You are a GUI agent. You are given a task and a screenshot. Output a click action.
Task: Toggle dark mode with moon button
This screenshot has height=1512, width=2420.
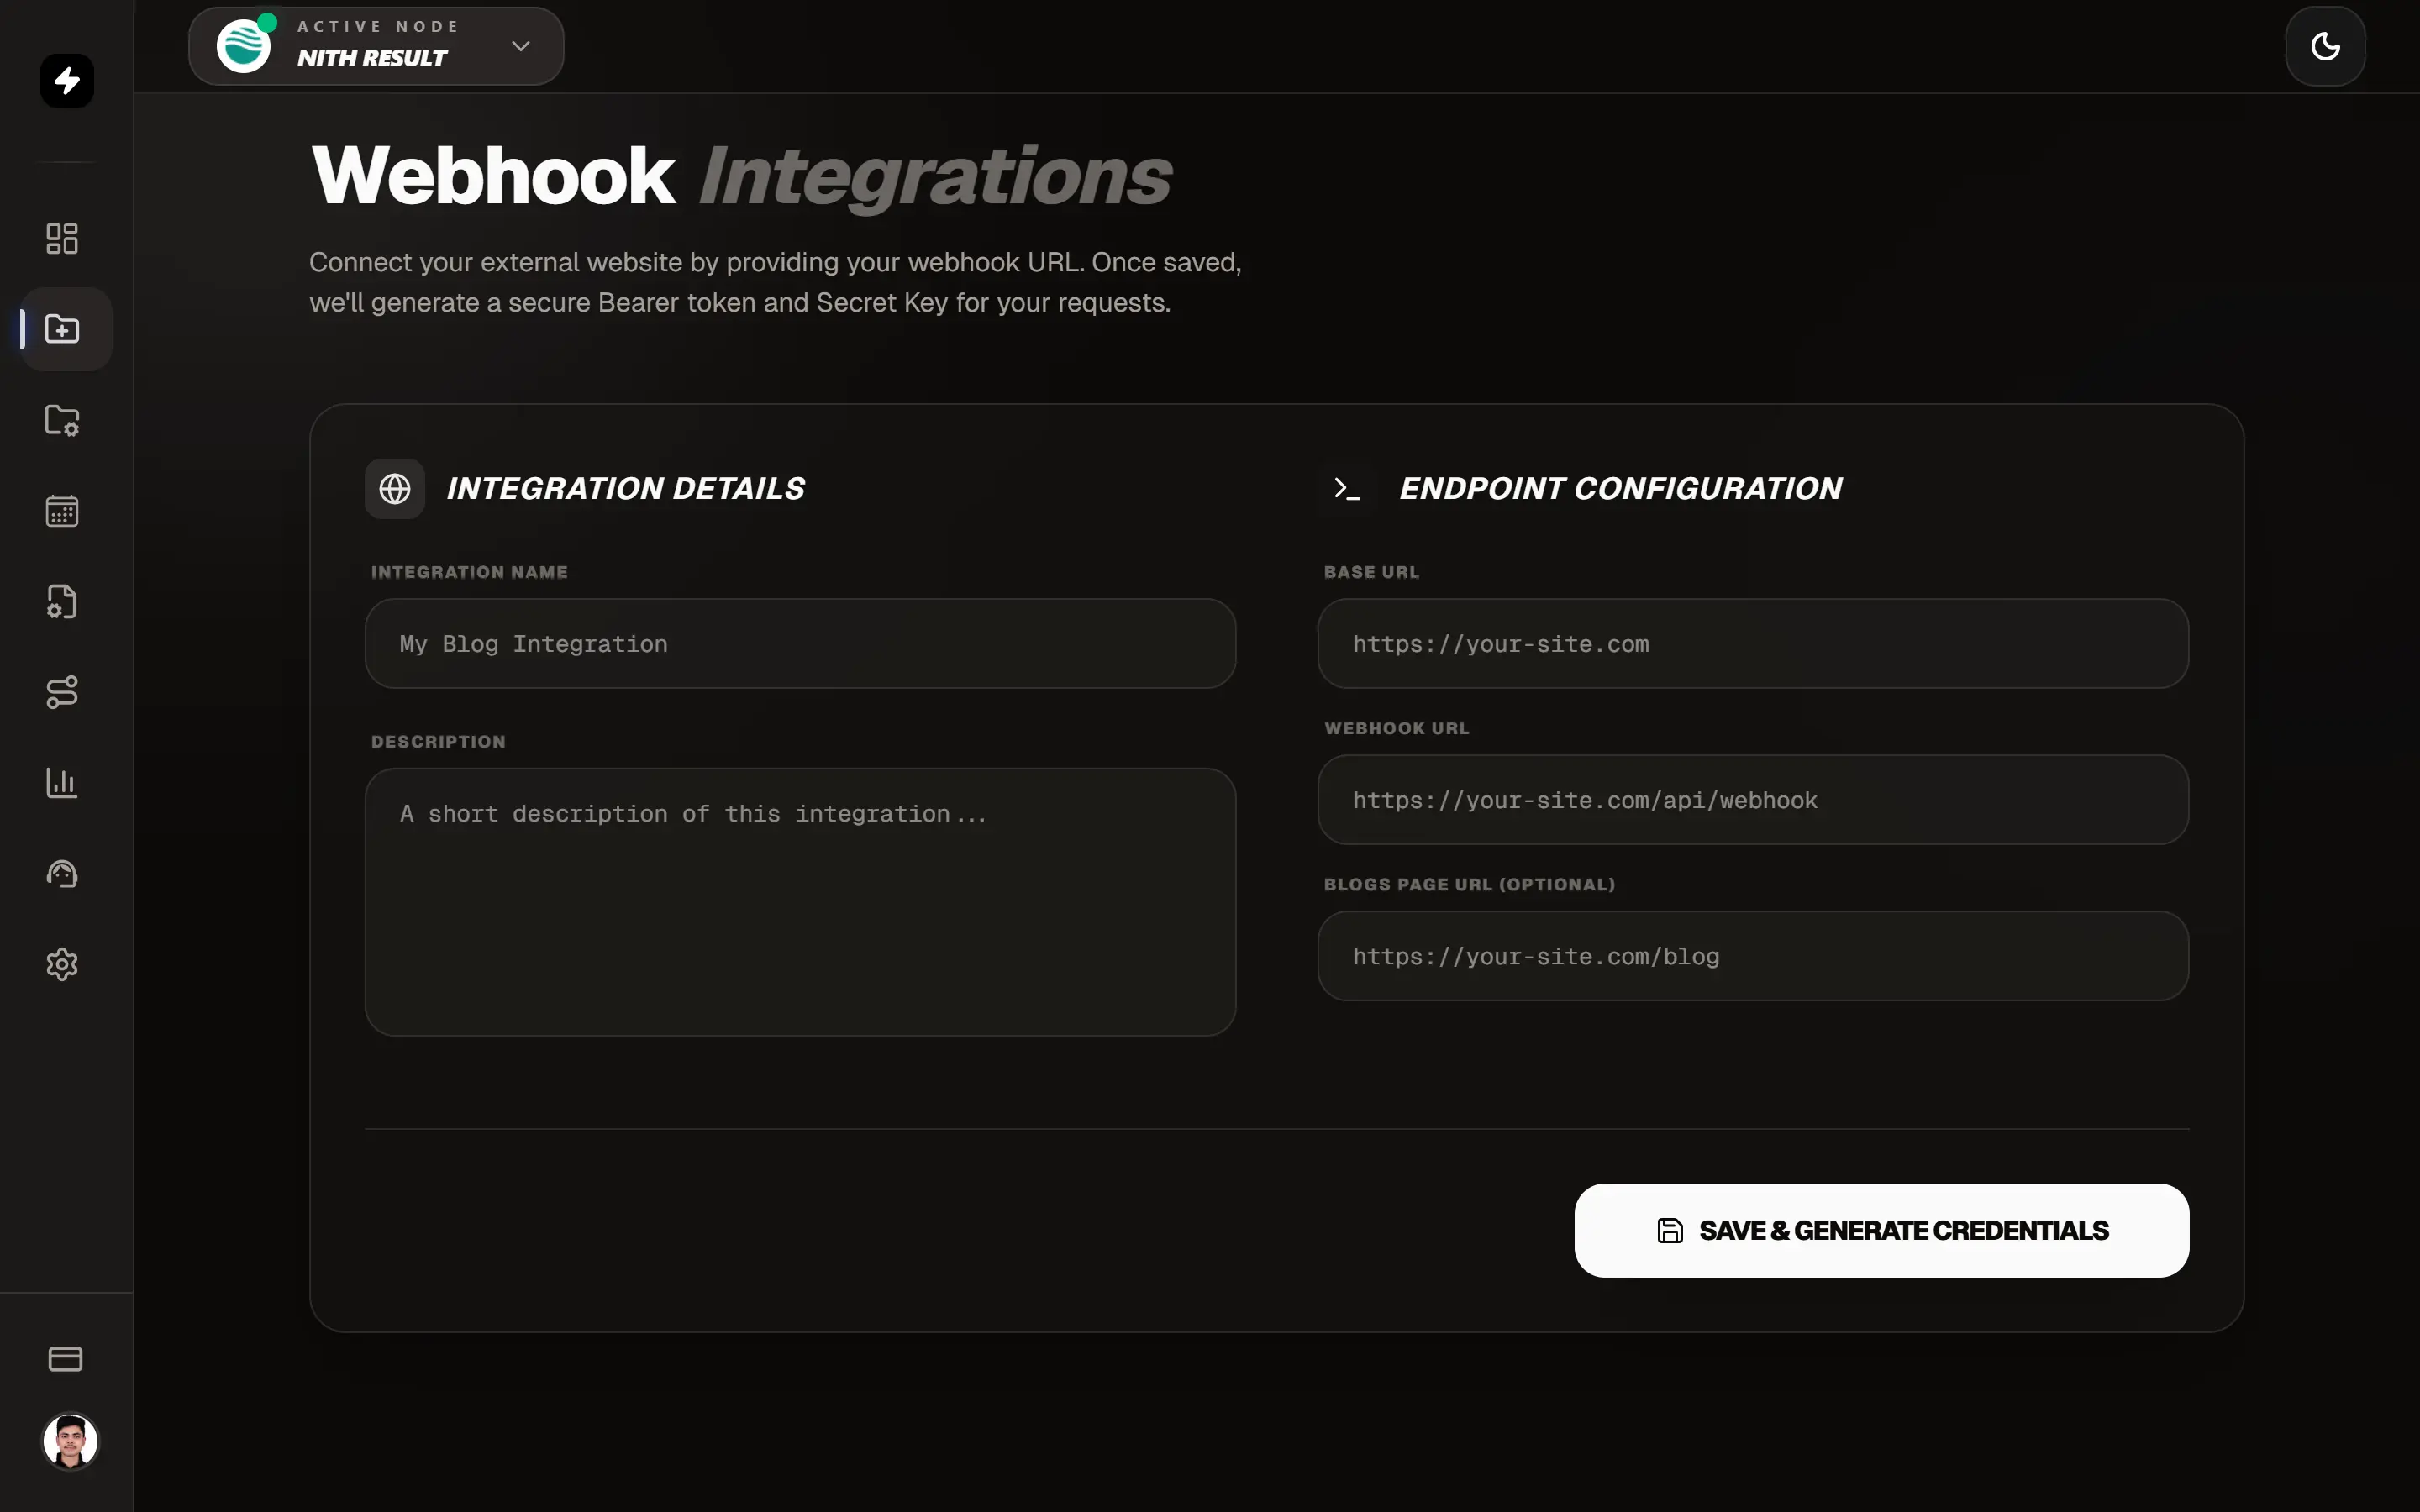(x=2324, y=46)
